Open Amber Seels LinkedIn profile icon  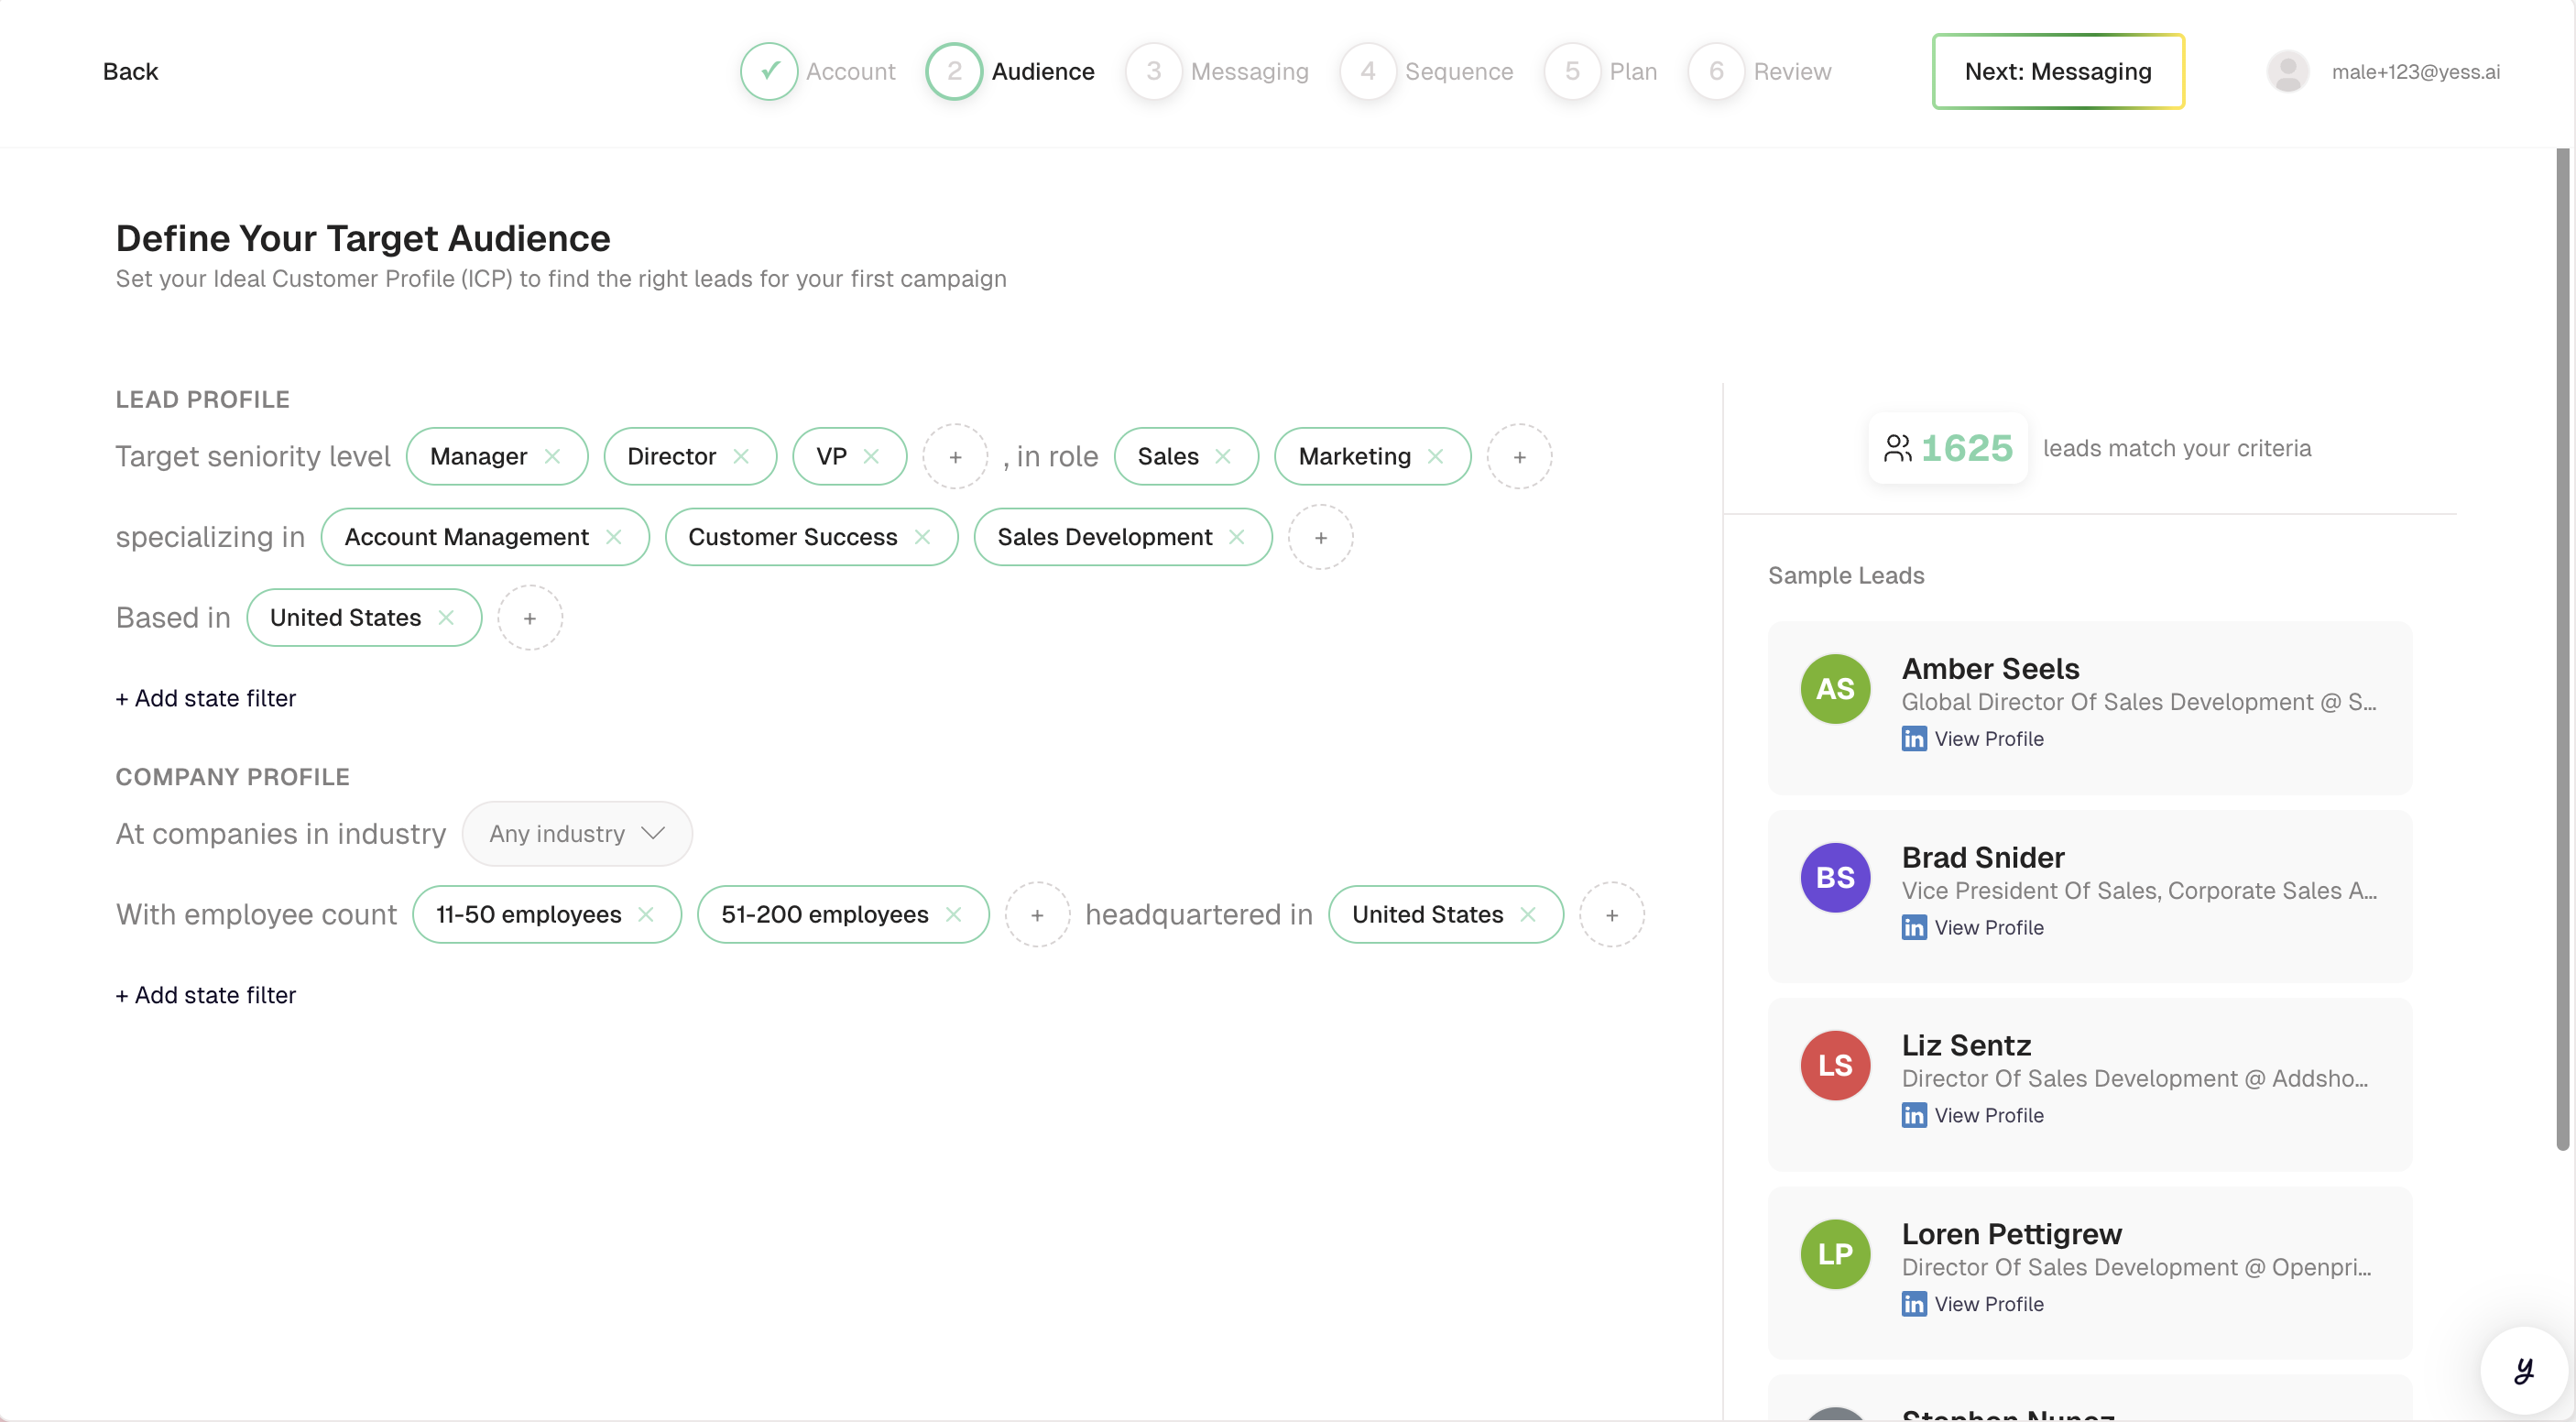tap(1914, 739)
